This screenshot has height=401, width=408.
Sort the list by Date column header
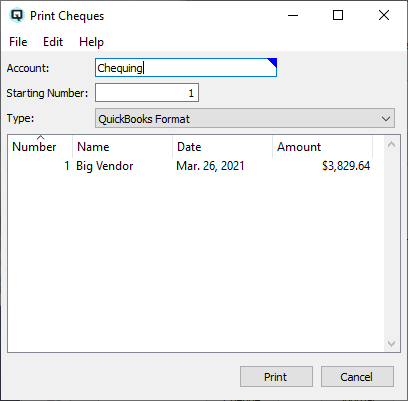pos(223,147)
